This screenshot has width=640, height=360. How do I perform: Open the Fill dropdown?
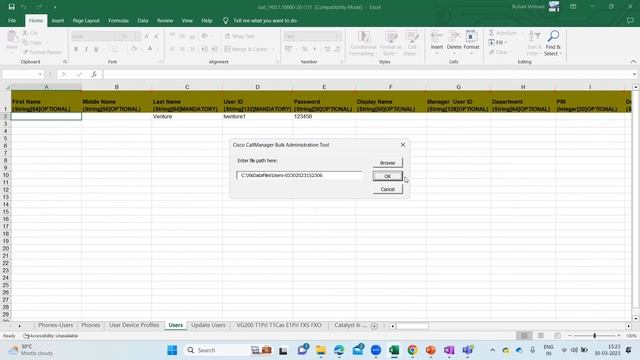pos(498,42)
